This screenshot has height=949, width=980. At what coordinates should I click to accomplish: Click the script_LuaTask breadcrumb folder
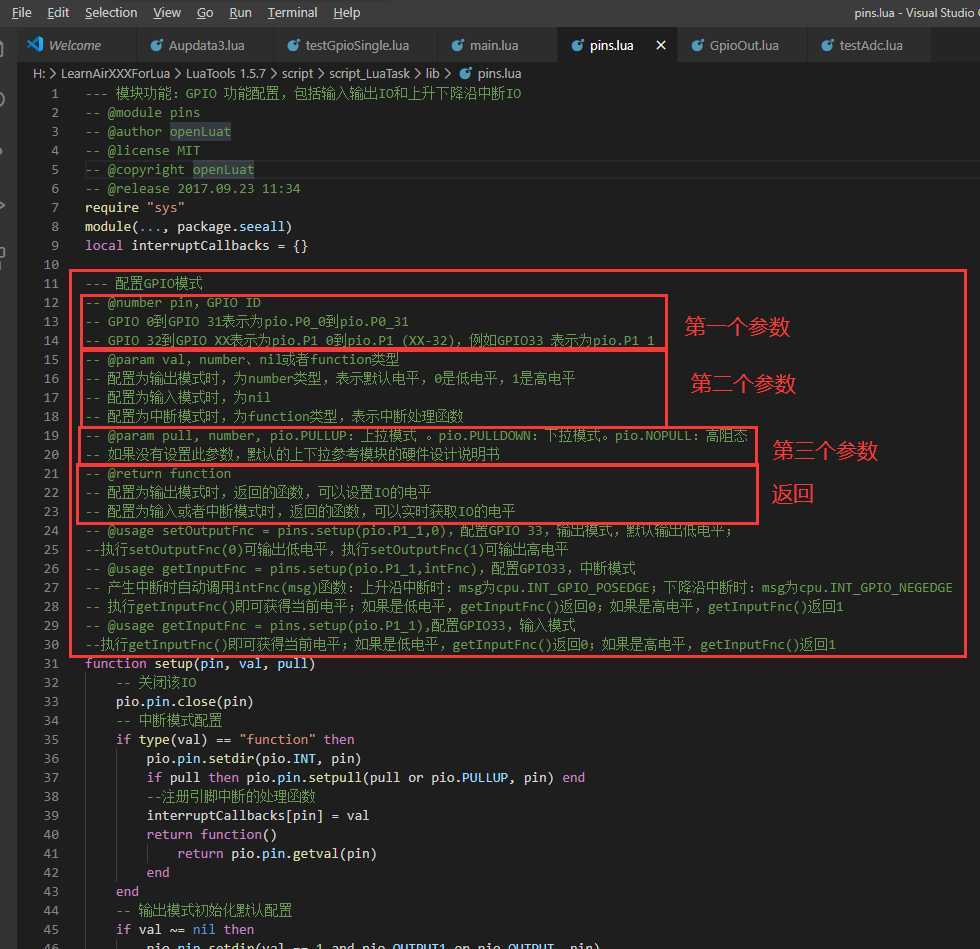click(x=369, y=74)
